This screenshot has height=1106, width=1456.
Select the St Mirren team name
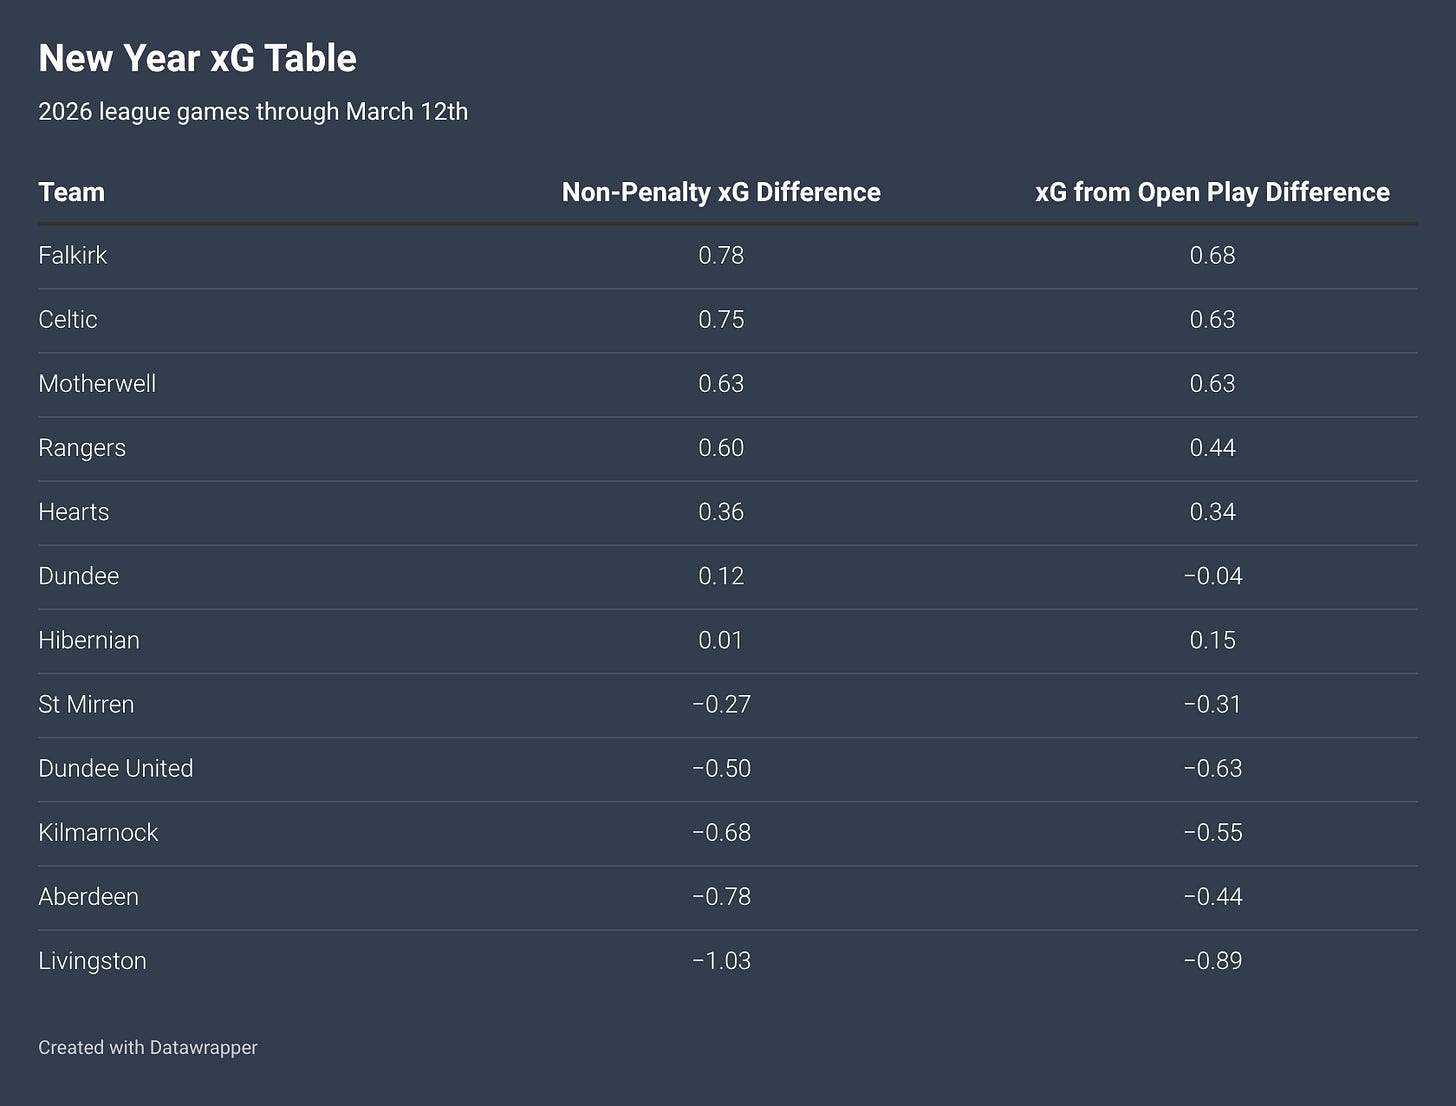coord(86,704)
